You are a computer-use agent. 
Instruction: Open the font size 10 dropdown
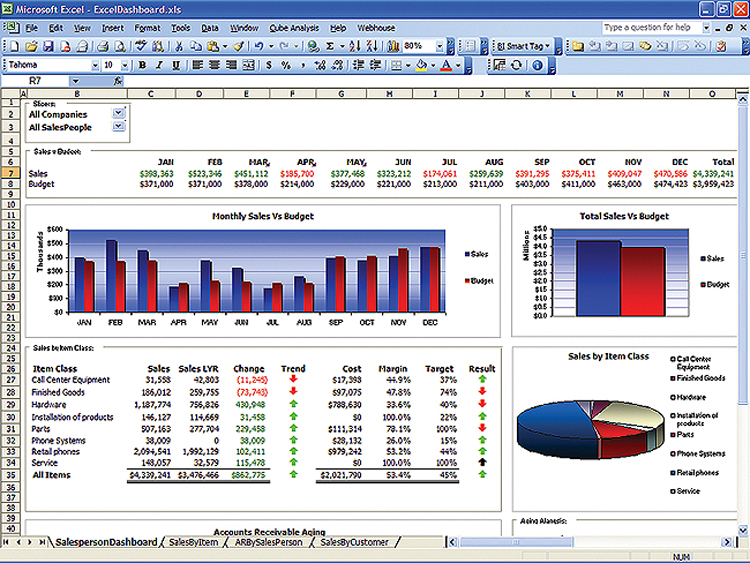click(x=125, y=66)
